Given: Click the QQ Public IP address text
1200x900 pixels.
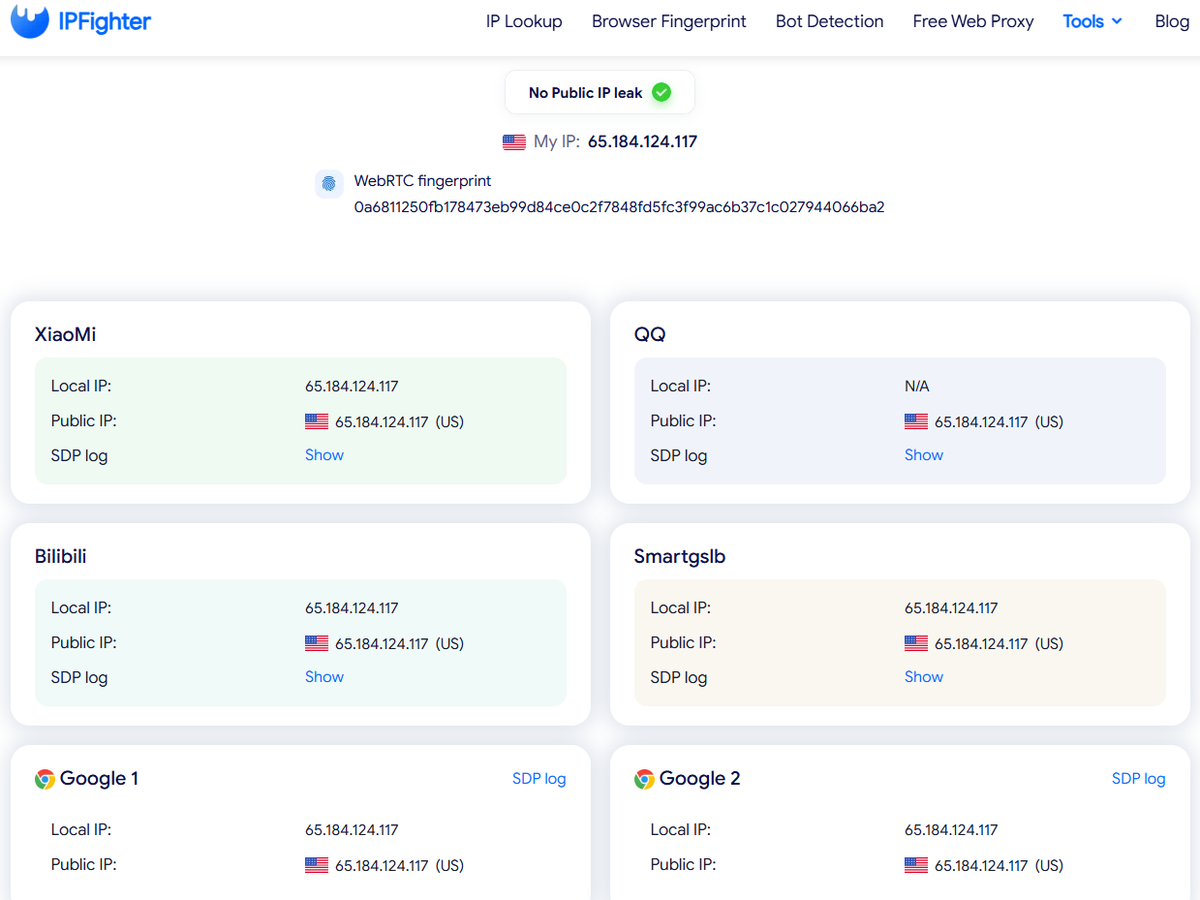Looking at the screenshot, I should (x=982, y=422).
